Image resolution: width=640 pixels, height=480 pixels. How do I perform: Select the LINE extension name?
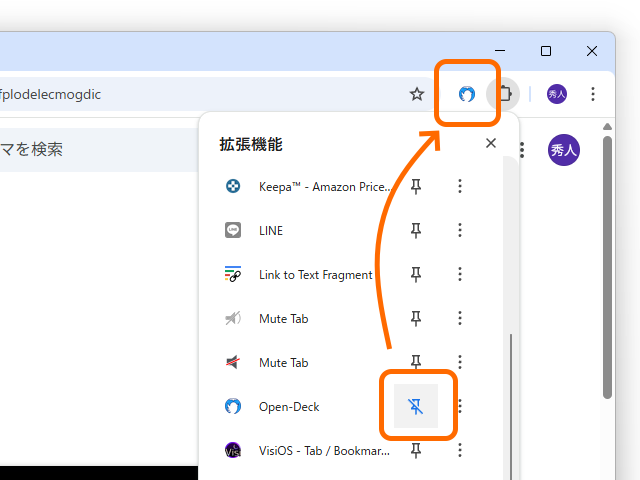click(271, 231)
